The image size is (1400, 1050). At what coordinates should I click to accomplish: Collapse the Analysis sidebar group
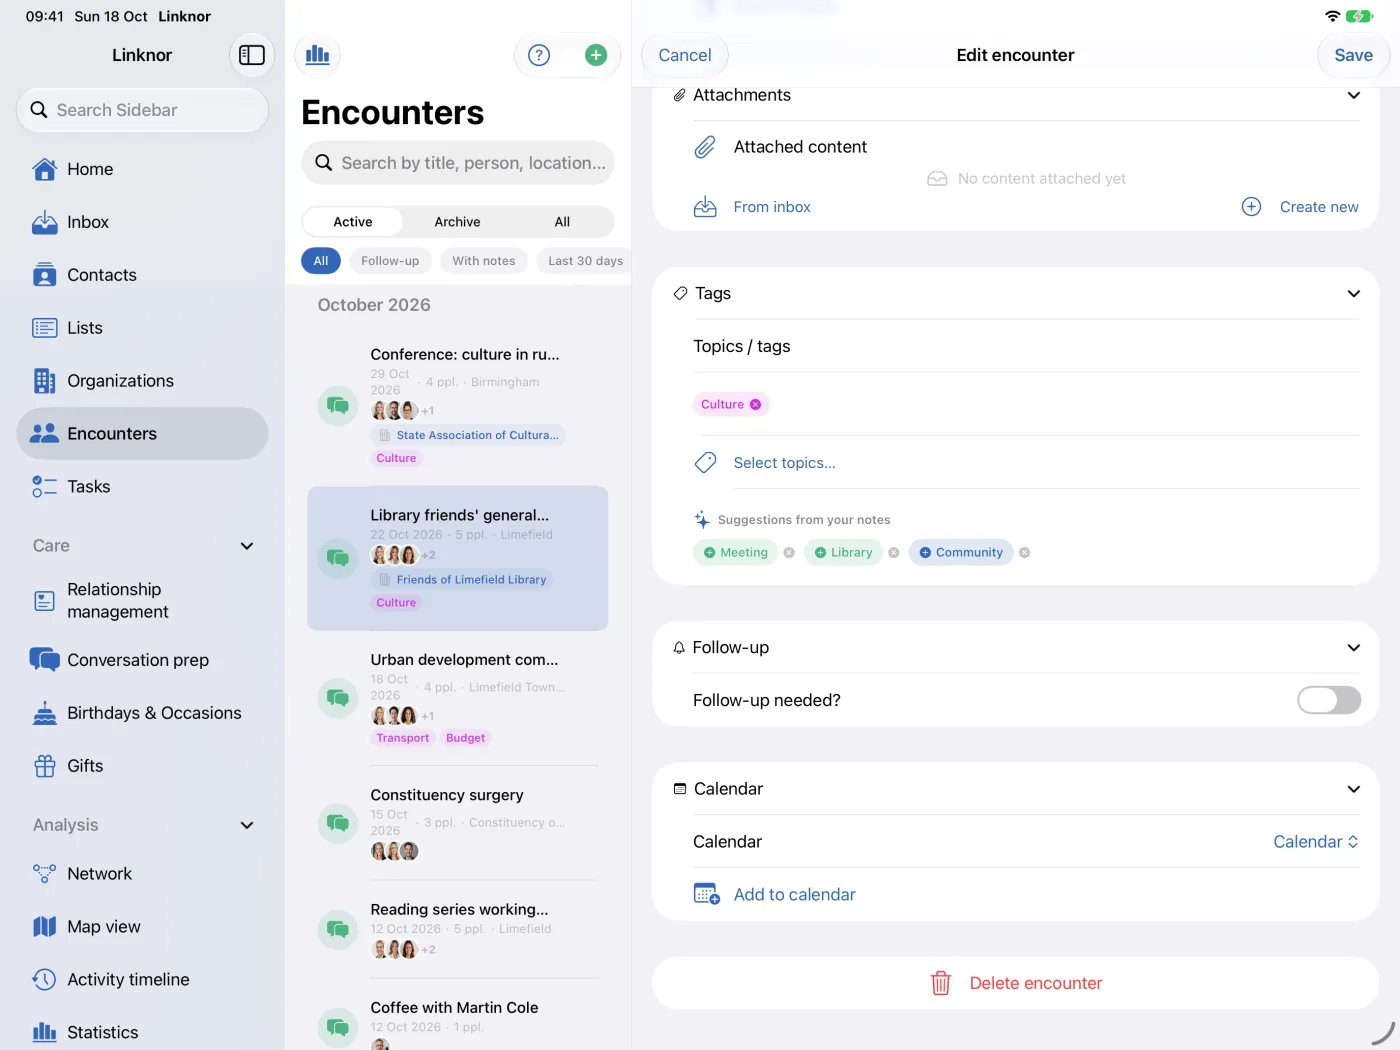(x=247, y=825)
